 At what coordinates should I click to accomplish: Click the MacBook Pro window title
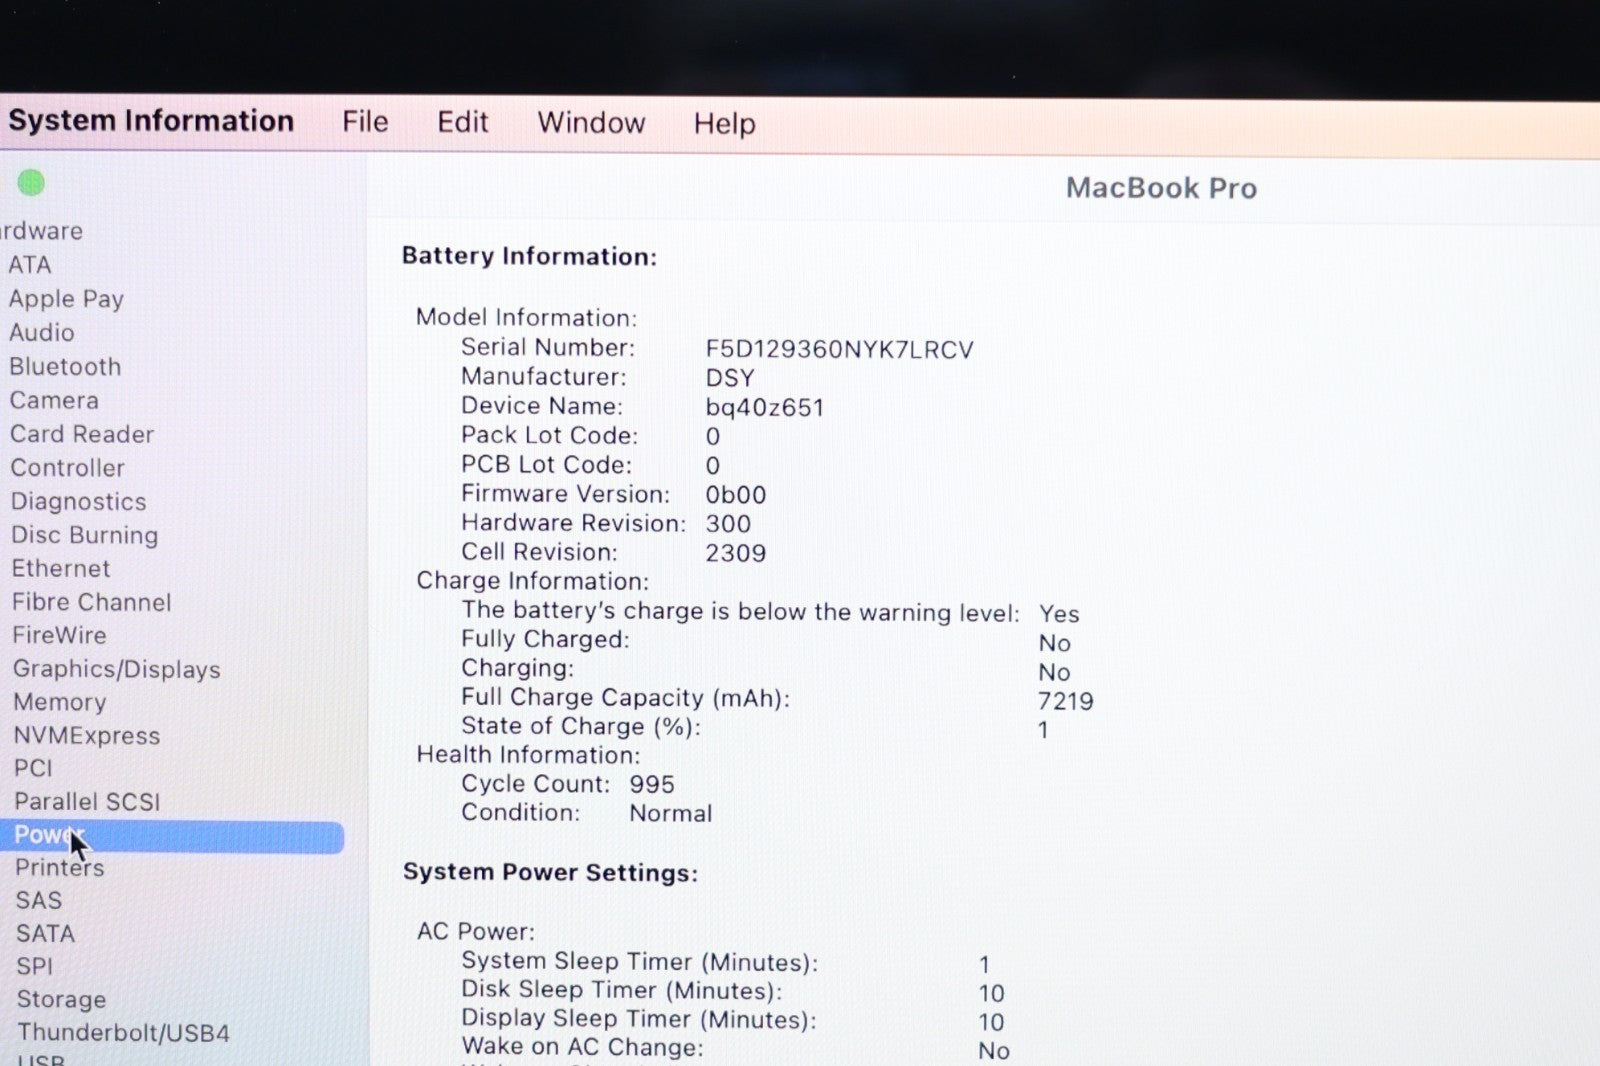pos(1161,188)
